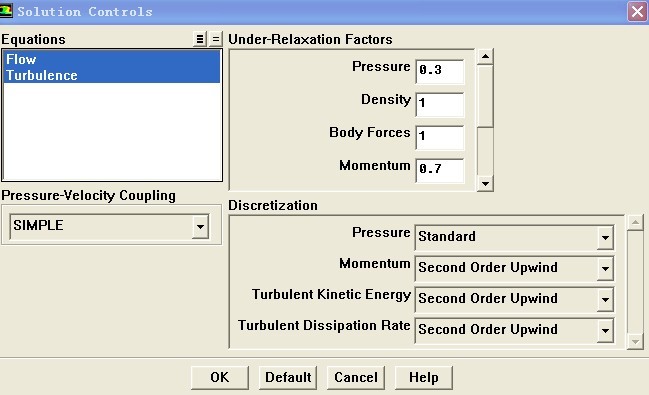Click the Density under-relaxation field
This screenshot has height=395, width=649.
point(440,104)
